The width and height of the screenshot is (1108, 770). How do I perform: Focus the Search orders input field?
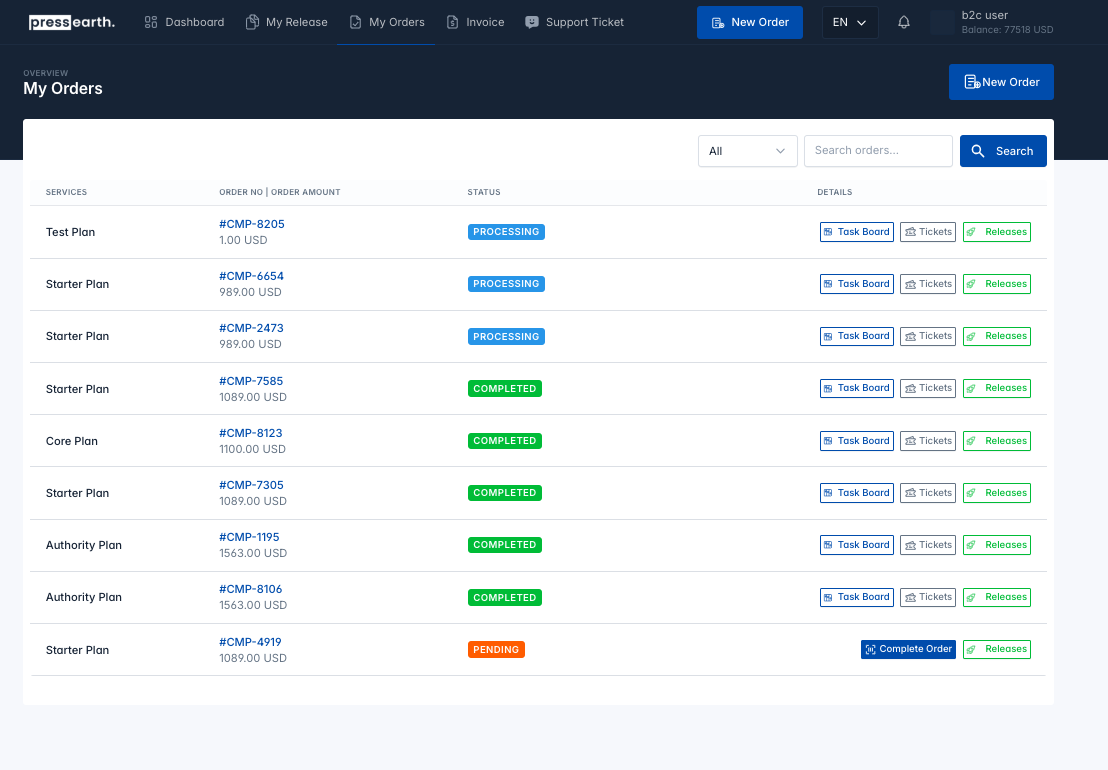878,151
